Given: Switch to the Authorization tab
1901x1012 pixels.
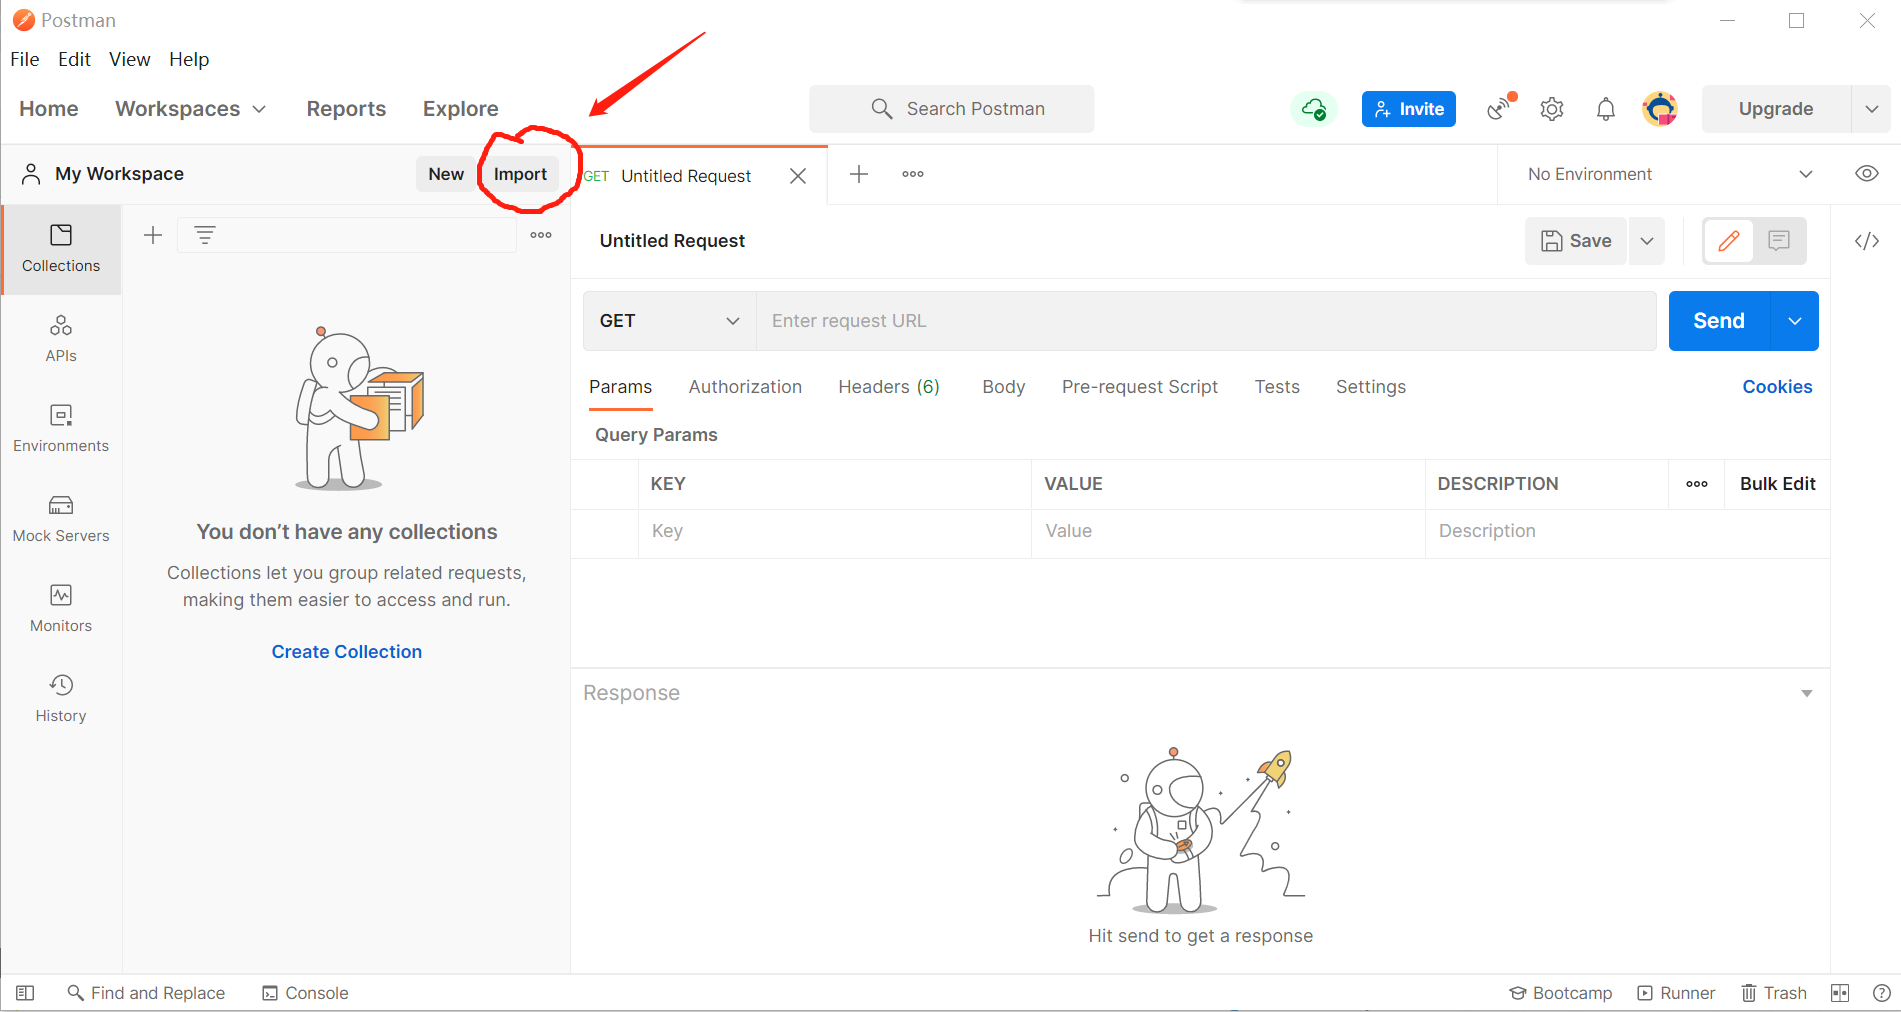Looking at the screenshot, I should pyautogui.click(x=745, y=387).
